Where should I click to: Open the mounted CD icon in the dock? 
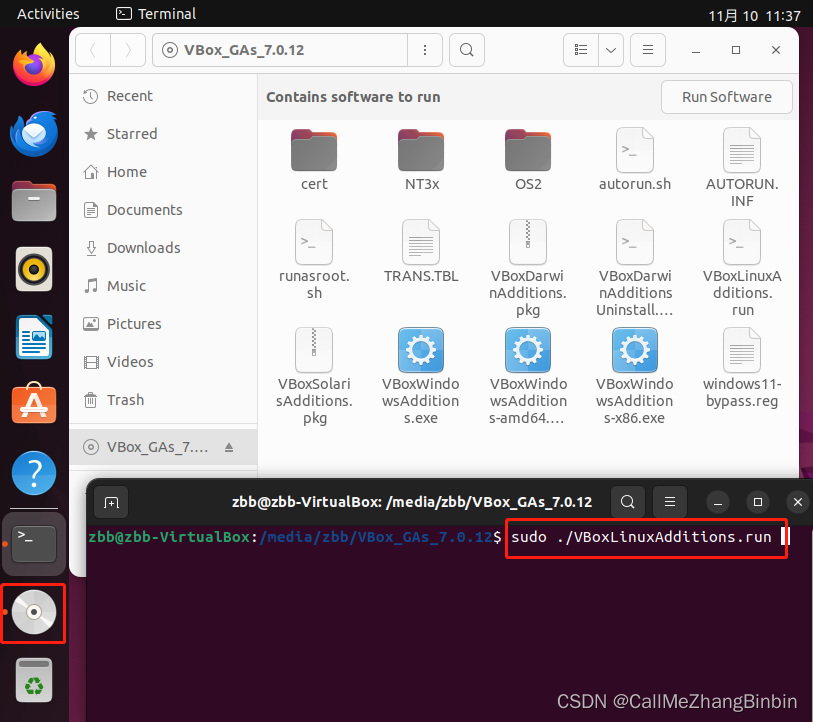(x=33, y=613)
